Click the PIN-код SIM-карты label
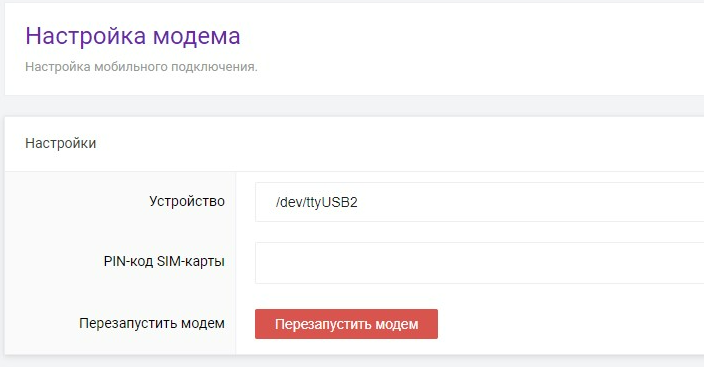Screen dimensions: 704x367 coord(164,261)
